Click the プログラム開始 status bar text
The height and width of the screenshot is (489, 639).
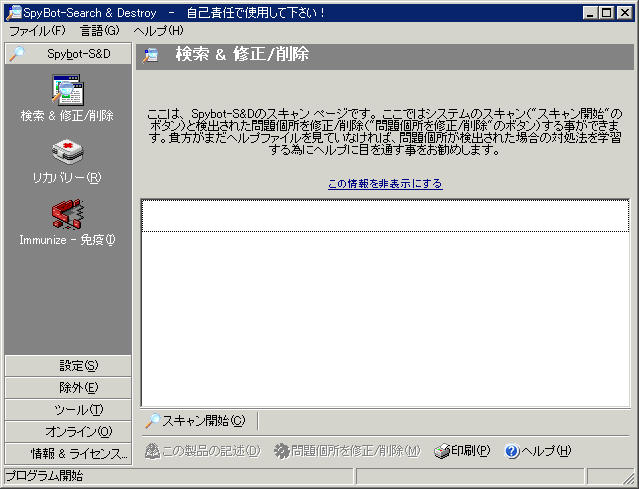pyautogui.click(x=44, y=476)
